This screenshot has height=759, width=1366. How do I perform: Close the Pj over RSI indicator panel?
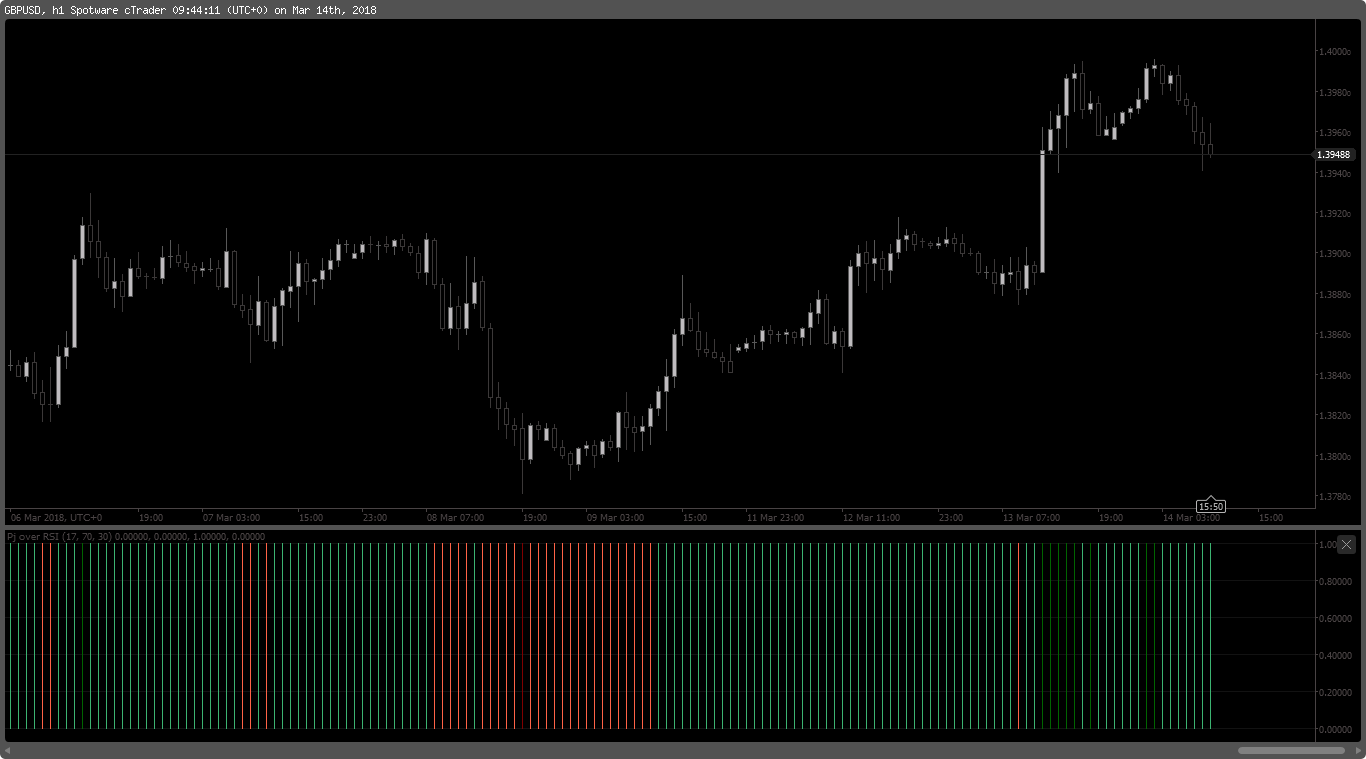(1346, 545)
